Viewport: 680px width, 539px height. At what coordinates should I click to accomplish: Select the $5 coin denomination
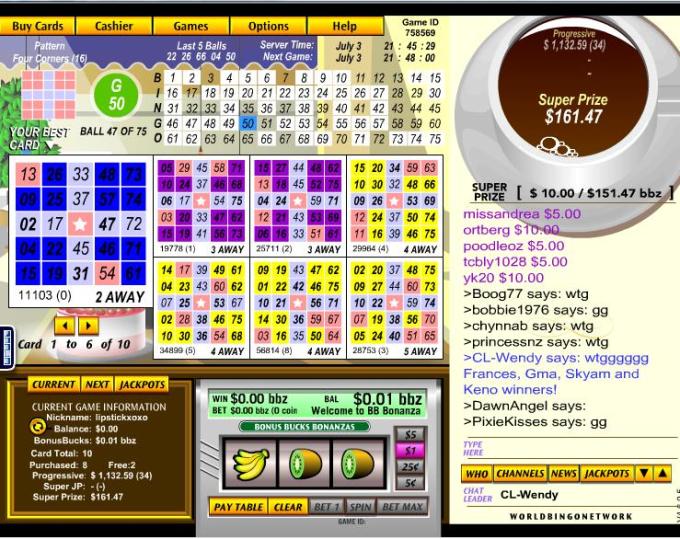coord(410,434)
